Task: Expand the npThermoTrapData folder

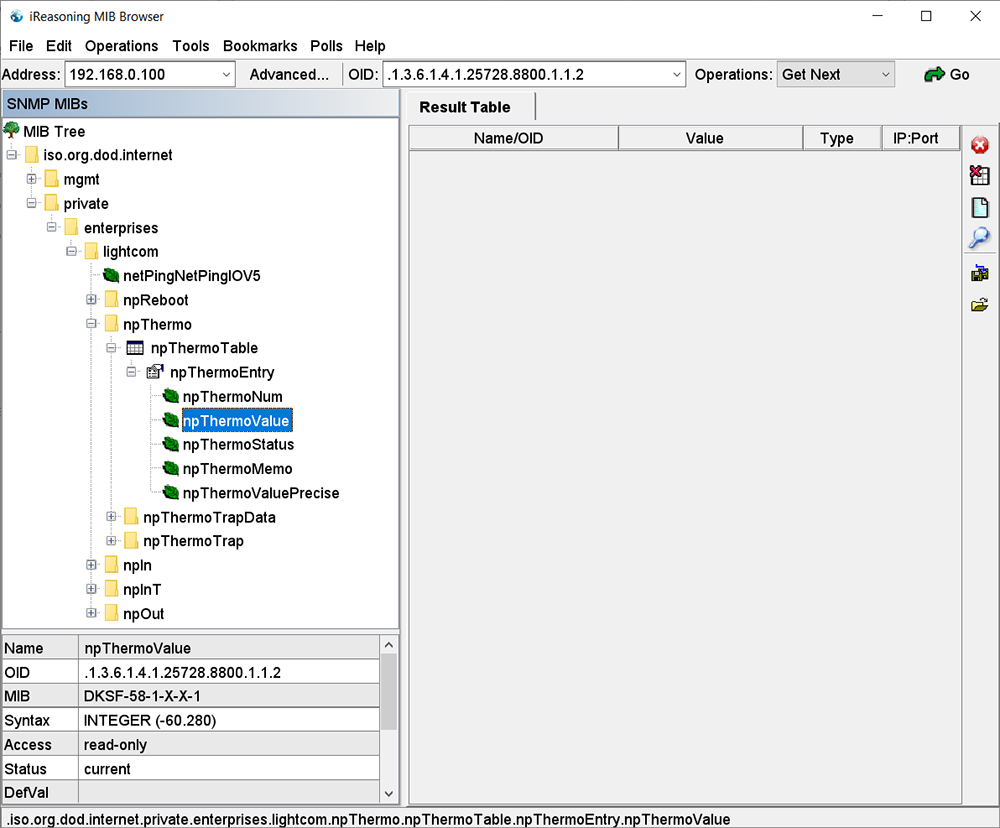Action: [x=111, y=517]
